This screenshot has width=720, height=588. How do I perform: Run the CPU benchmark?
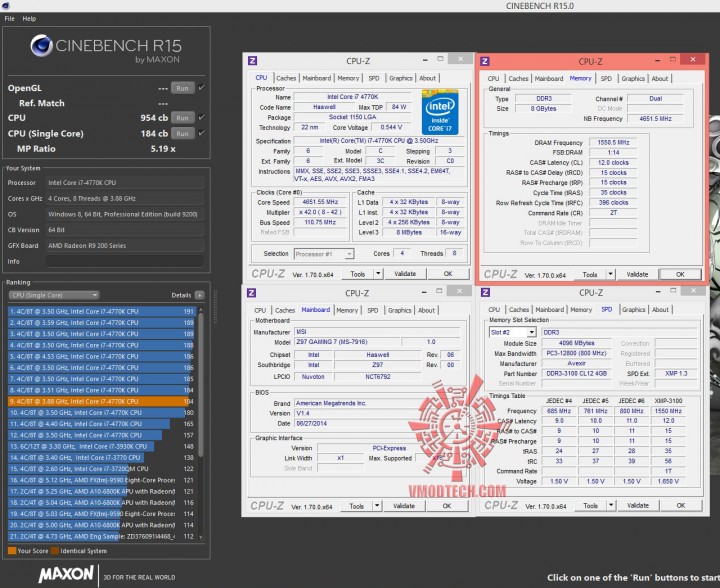(182, 118)
